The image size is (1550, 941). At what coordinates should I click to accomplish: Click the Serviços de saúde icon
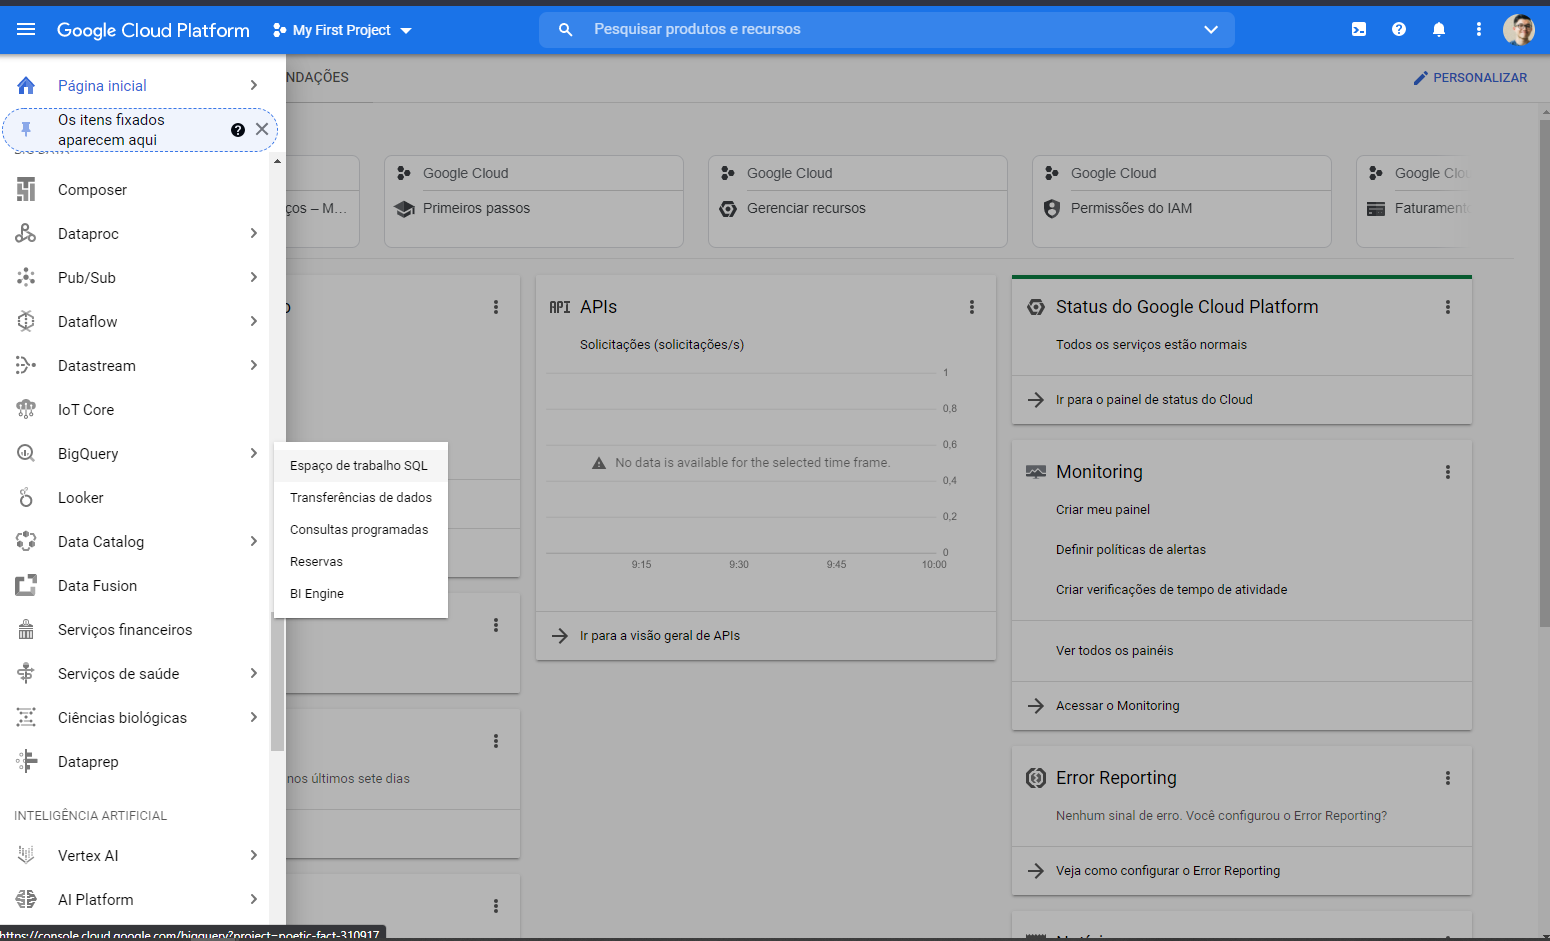click(26, 673)
